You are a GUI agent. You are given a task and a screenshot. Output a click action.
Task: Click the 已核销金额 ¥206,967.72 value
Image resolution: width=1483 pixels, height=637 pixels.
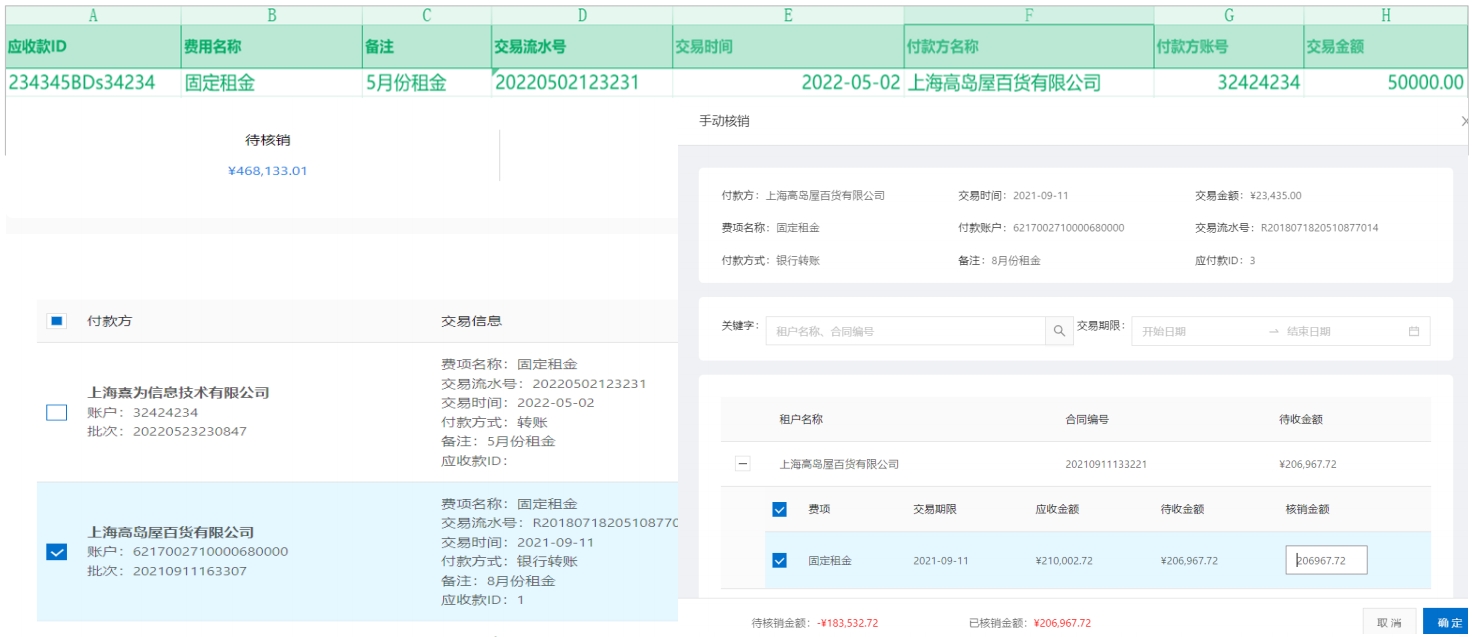pyautogui.click(x=1062, y=623)
